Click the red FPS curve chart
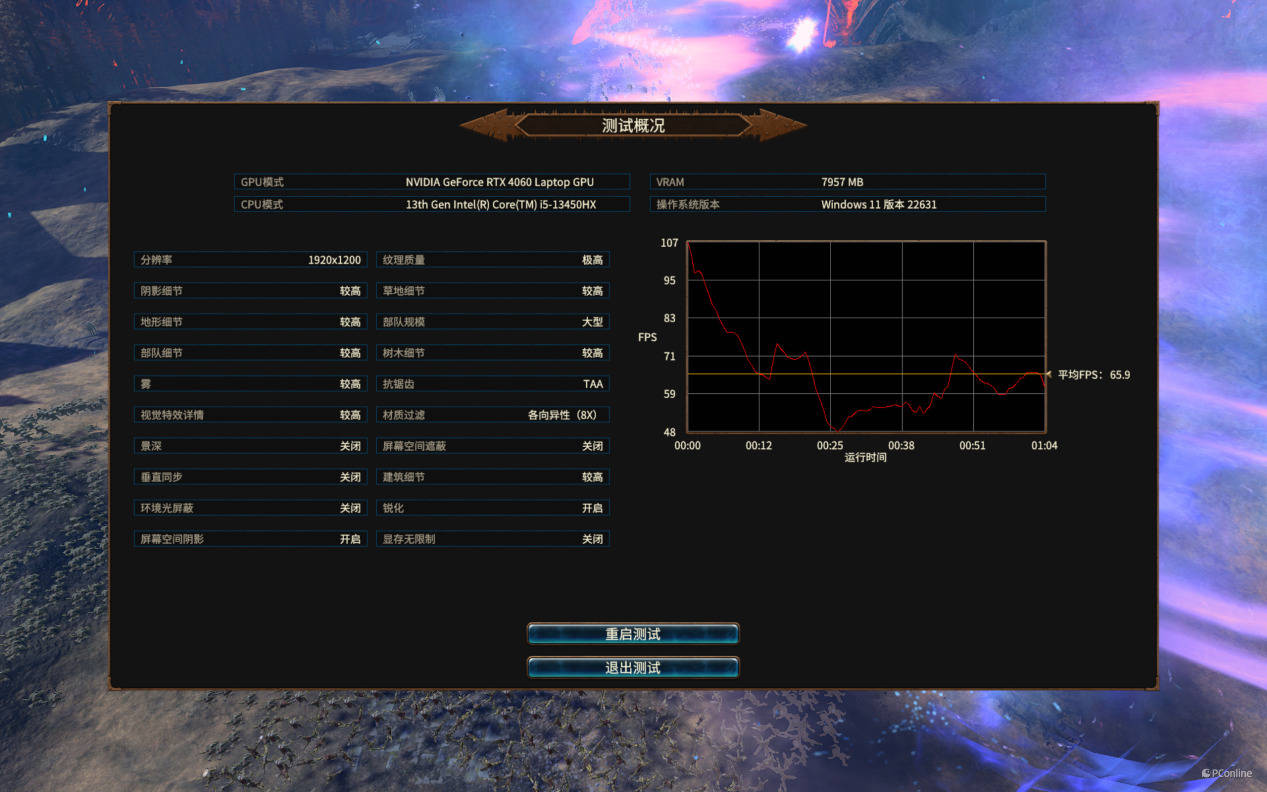Viewport: 1267px width, 792px height. click(x=867, y=337)
